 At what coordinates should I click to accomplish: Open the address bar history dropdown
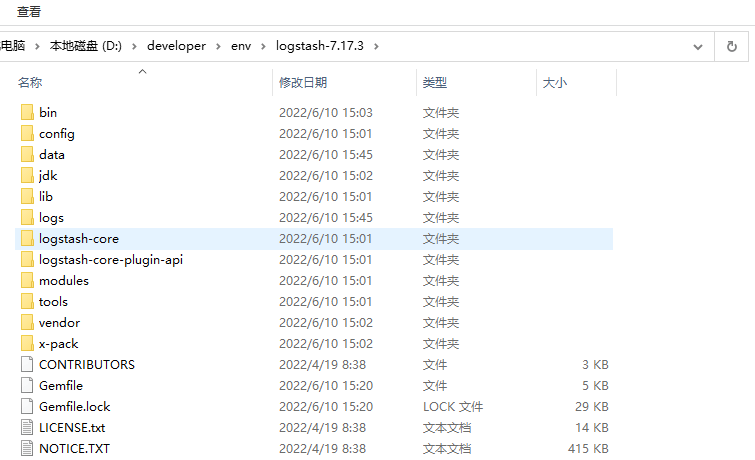click(x=697, y=47)
